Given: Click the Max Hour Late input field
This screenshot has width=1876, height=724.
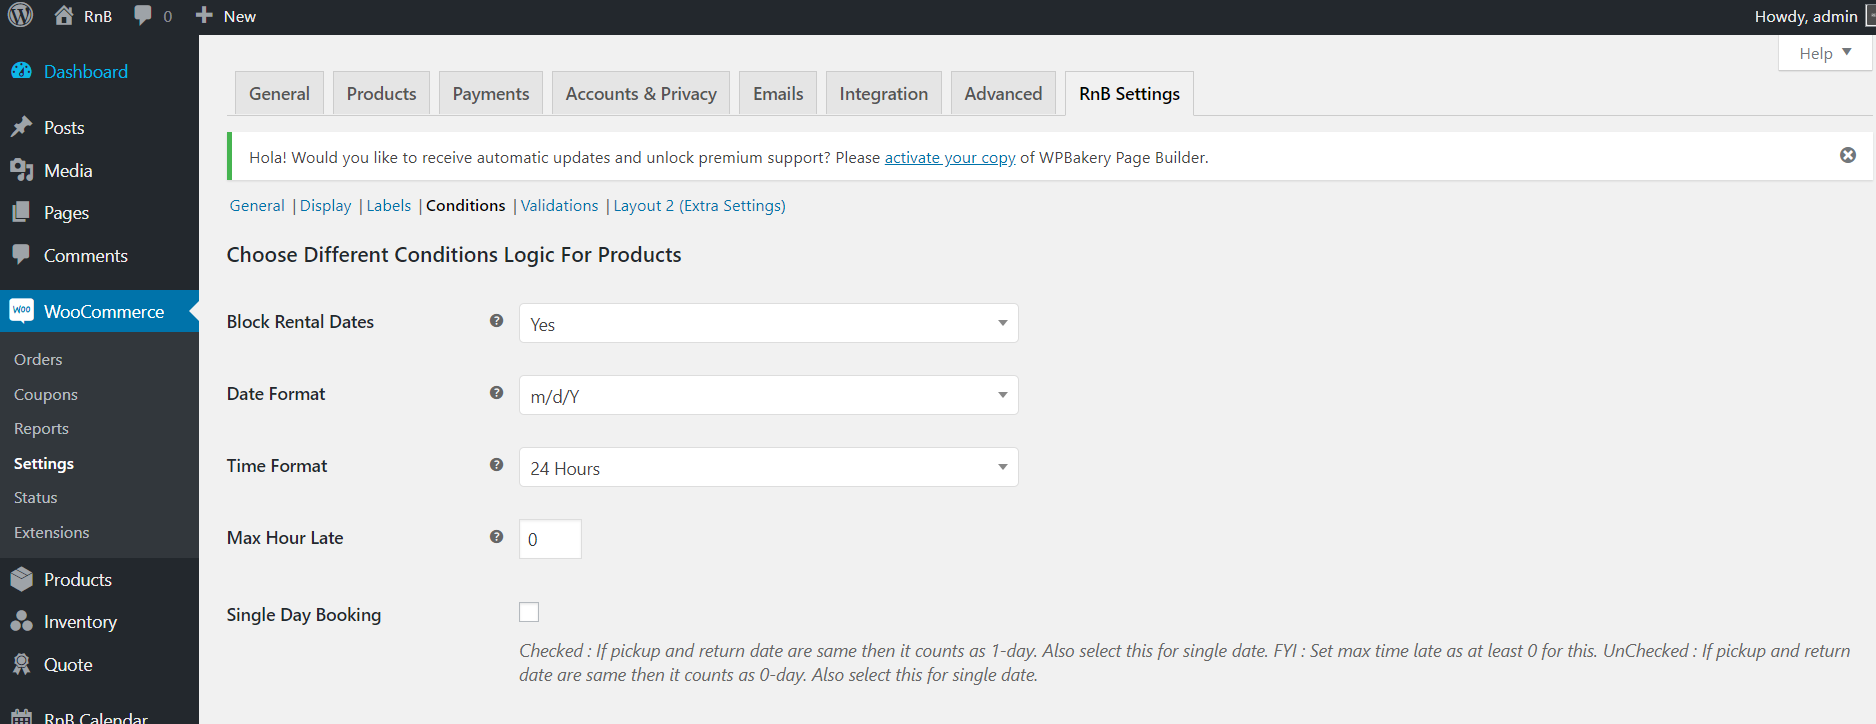Looking at the screenshot, I should pos(550,539).
